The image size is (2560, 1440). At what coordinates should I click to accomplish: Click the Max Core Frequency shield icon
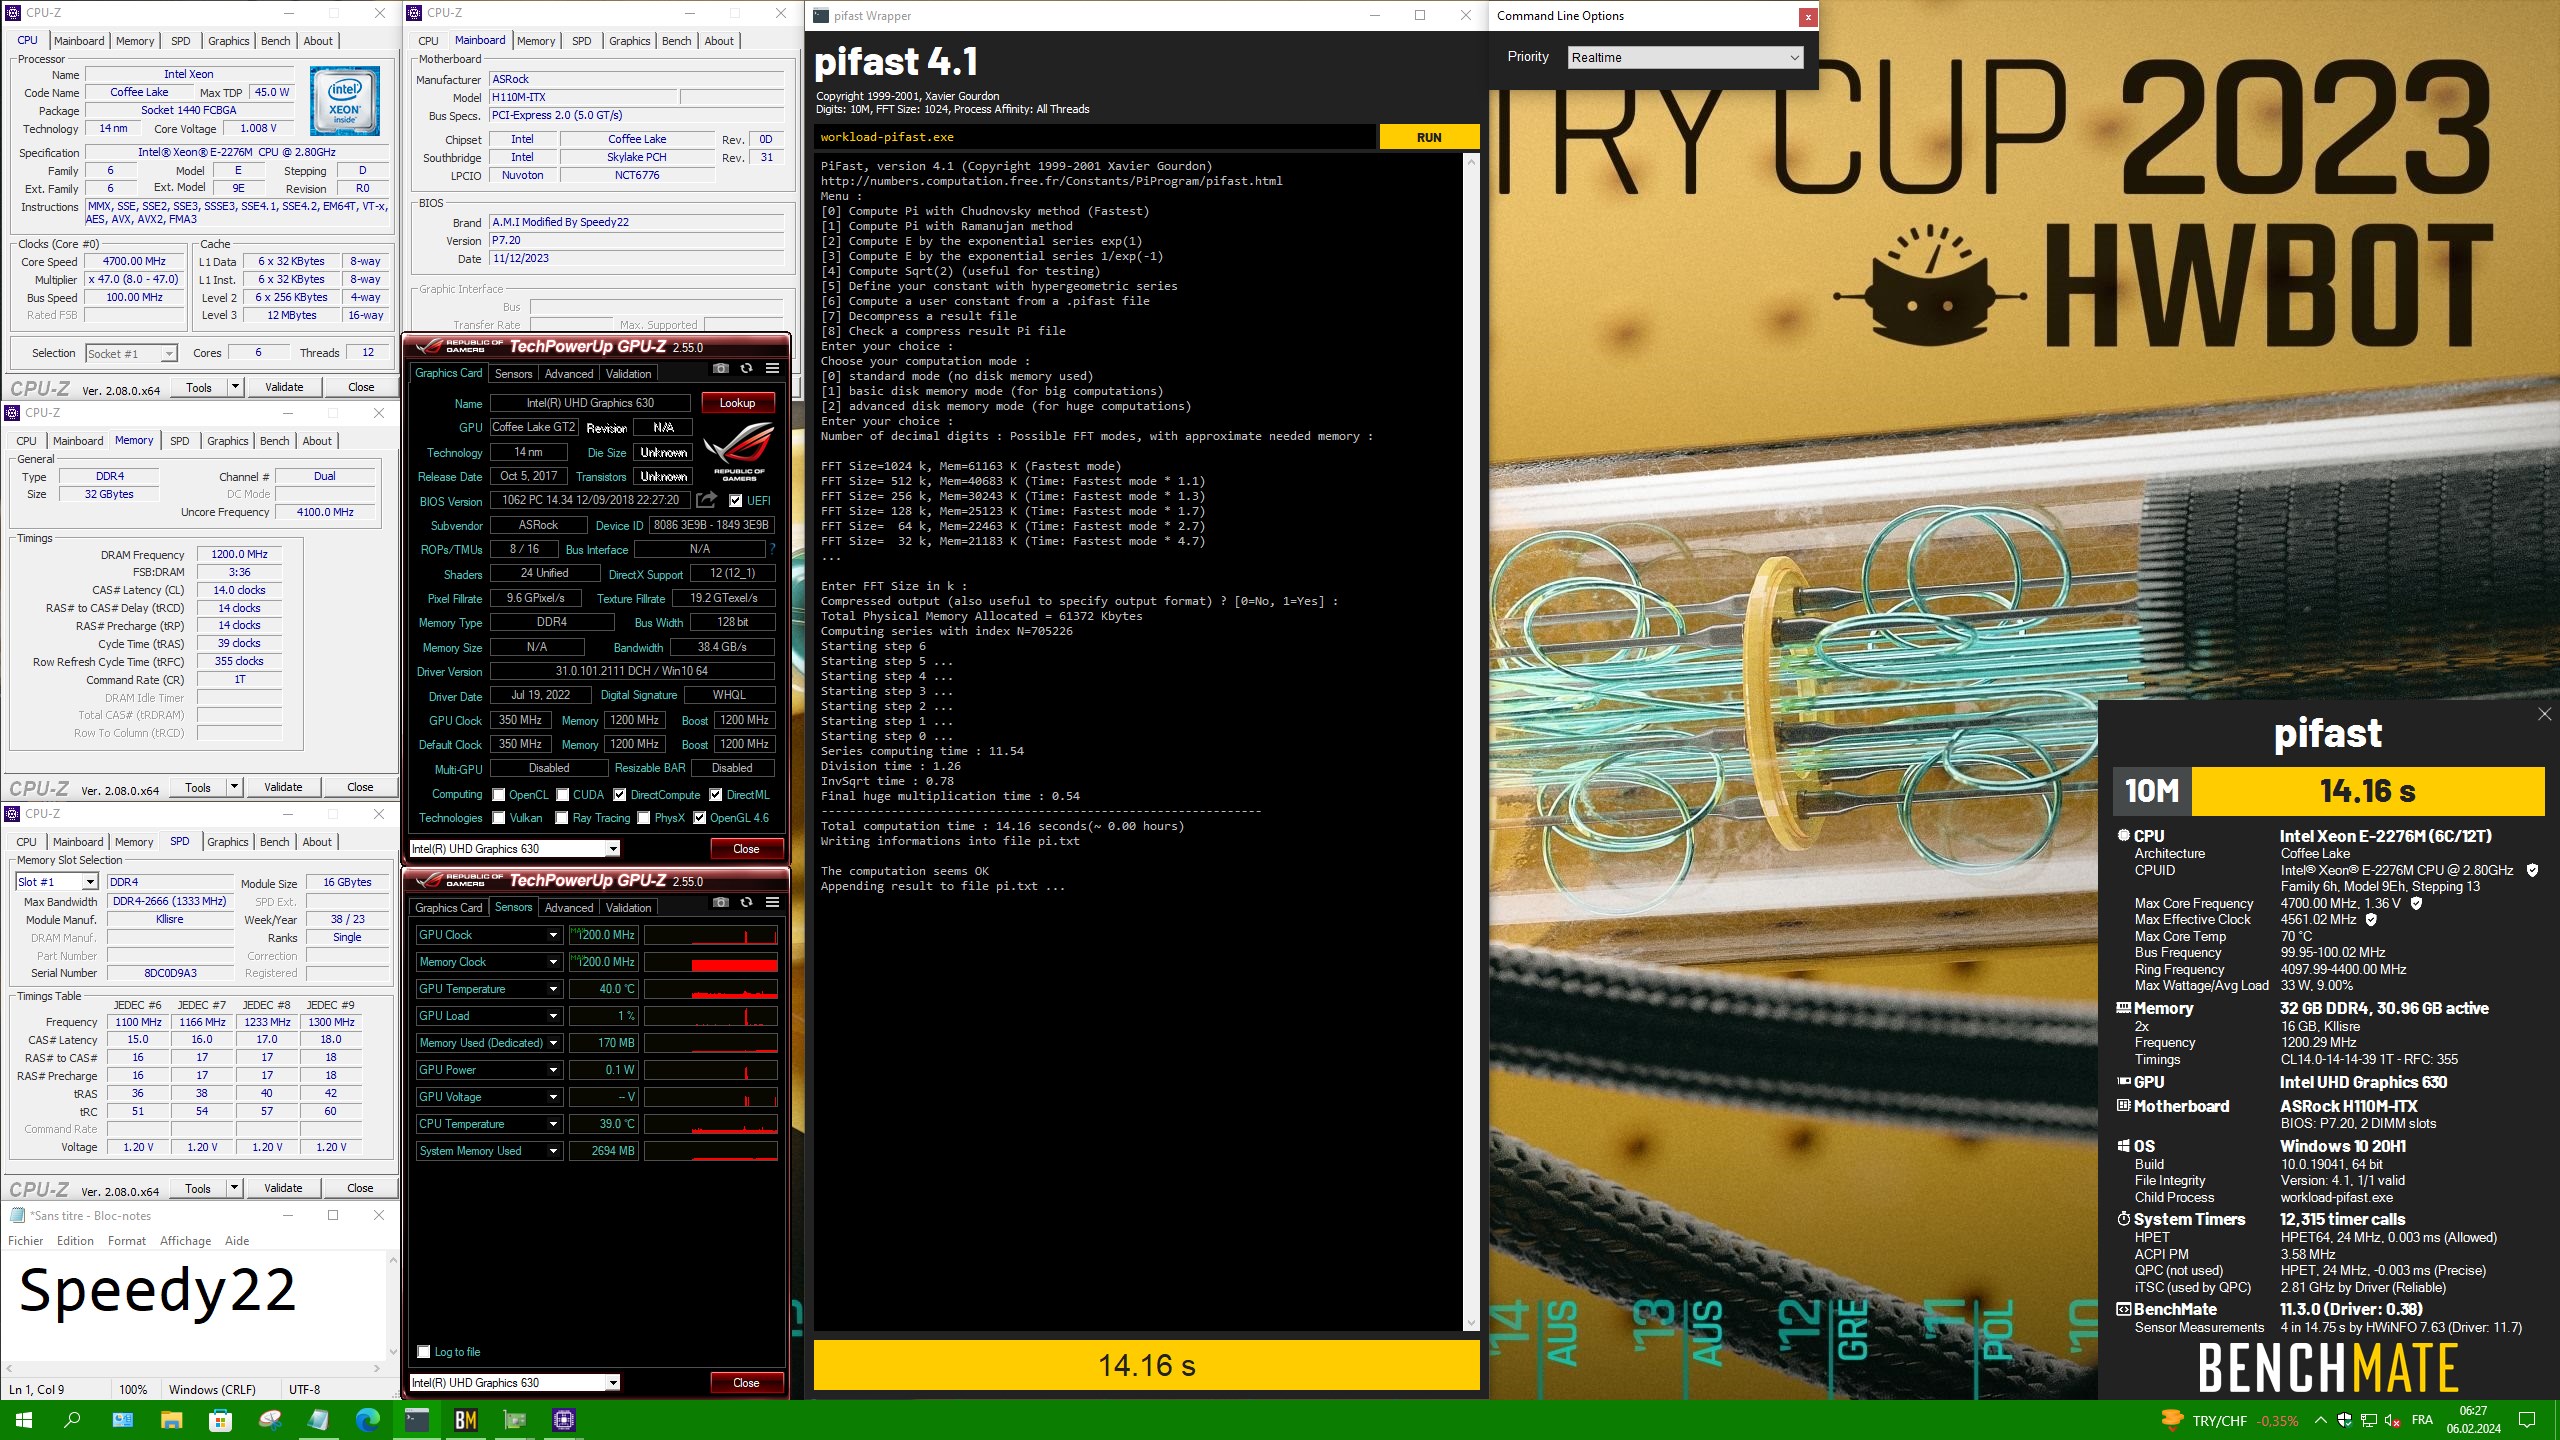tap(2416, 903)
